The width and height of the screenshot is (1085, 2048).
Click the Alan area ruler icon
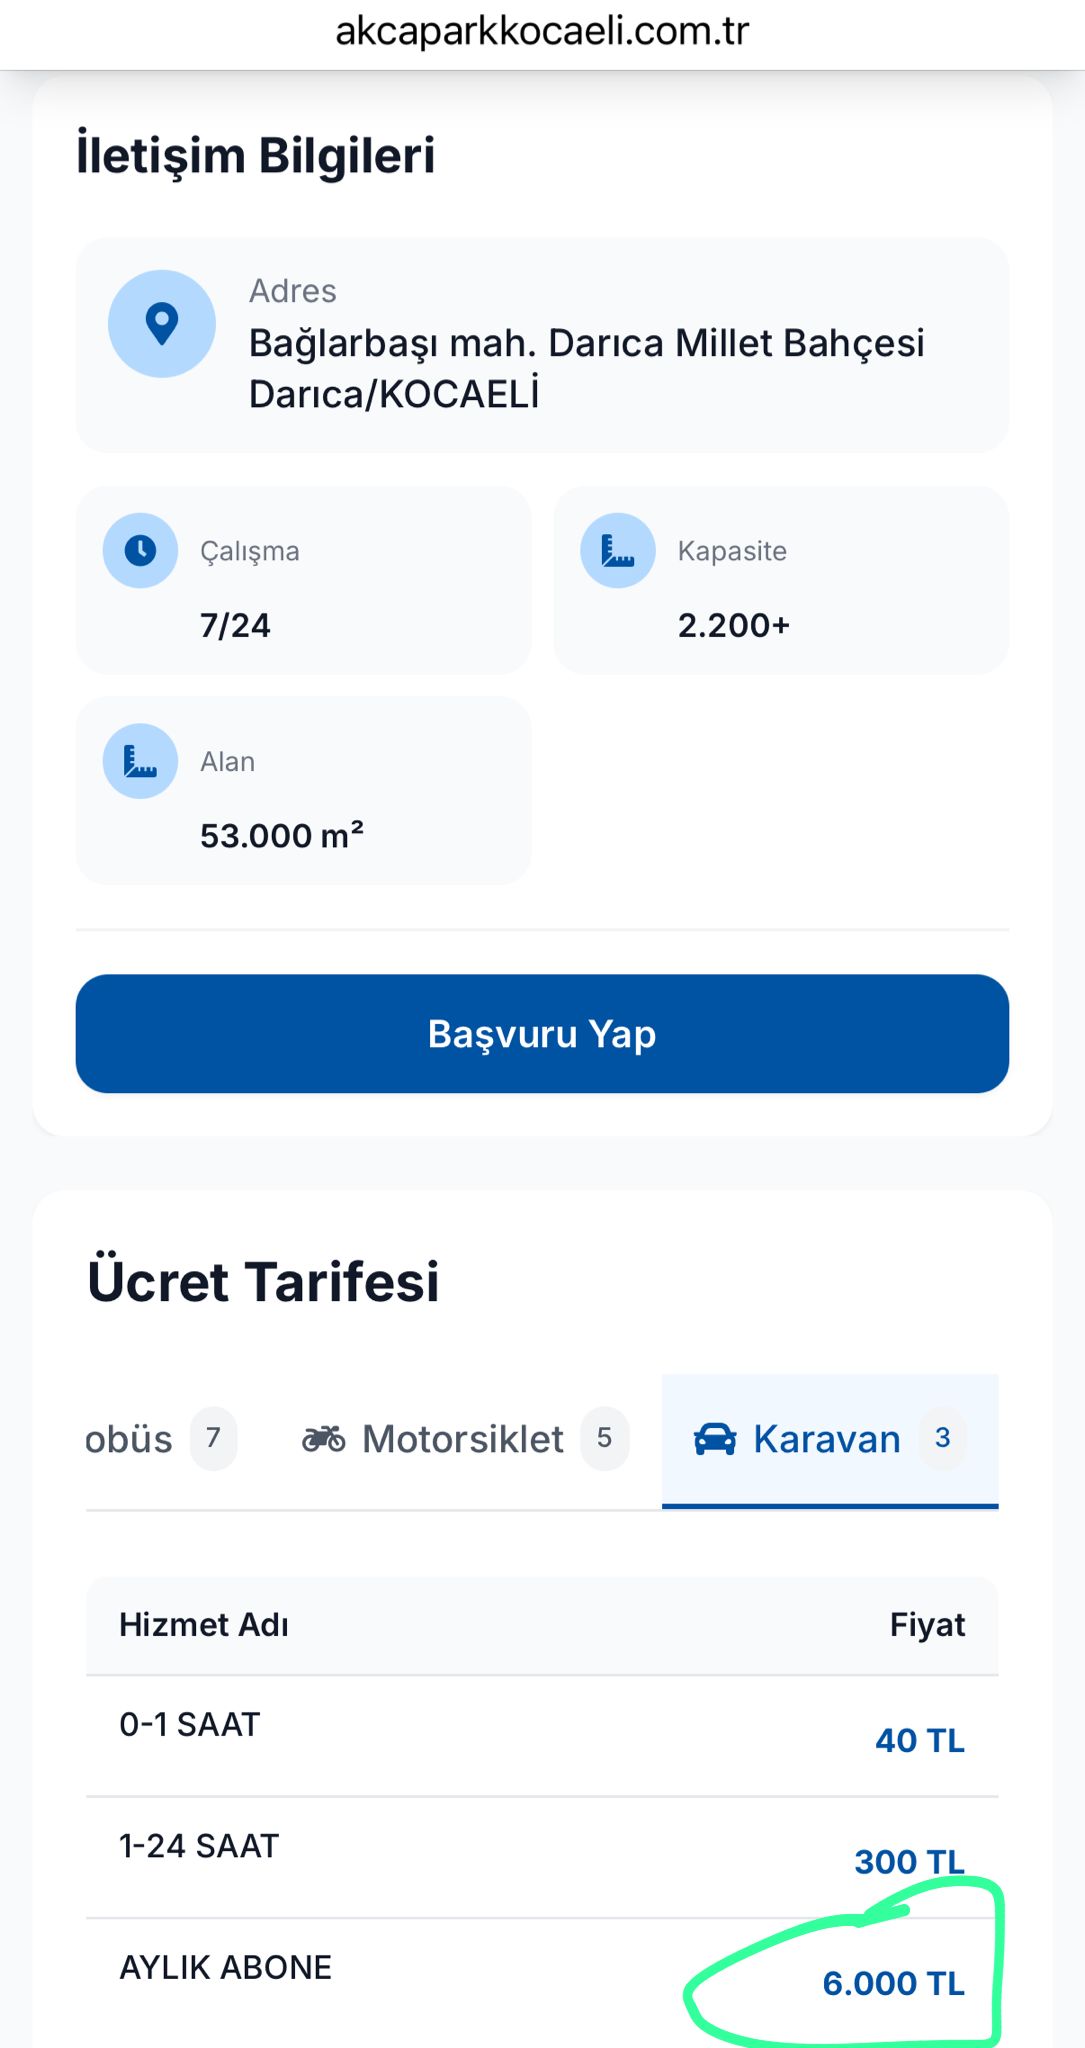[x=140, y=761]
